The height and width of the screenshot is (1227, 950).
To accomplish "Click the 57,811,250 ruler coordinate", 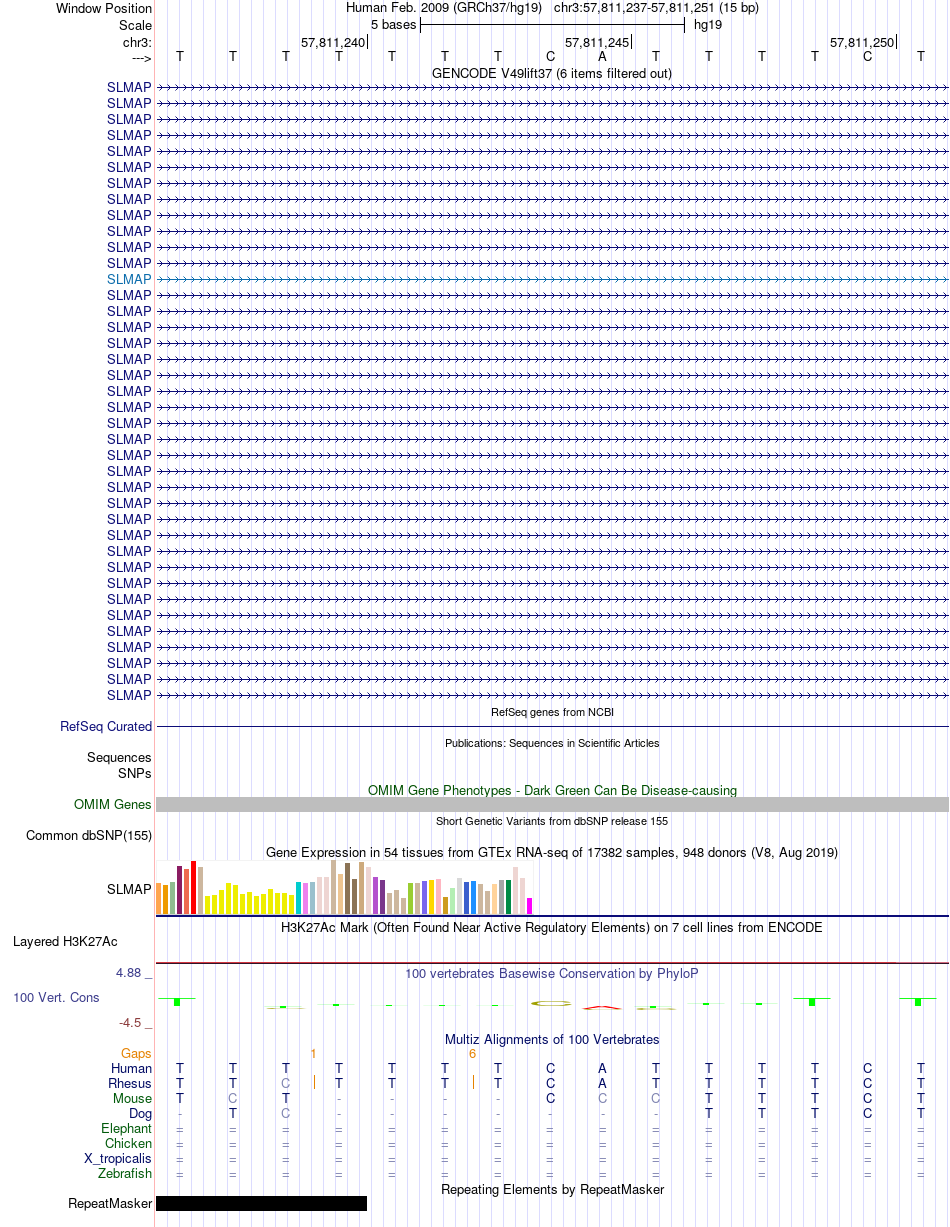I will tap(862, 42).
